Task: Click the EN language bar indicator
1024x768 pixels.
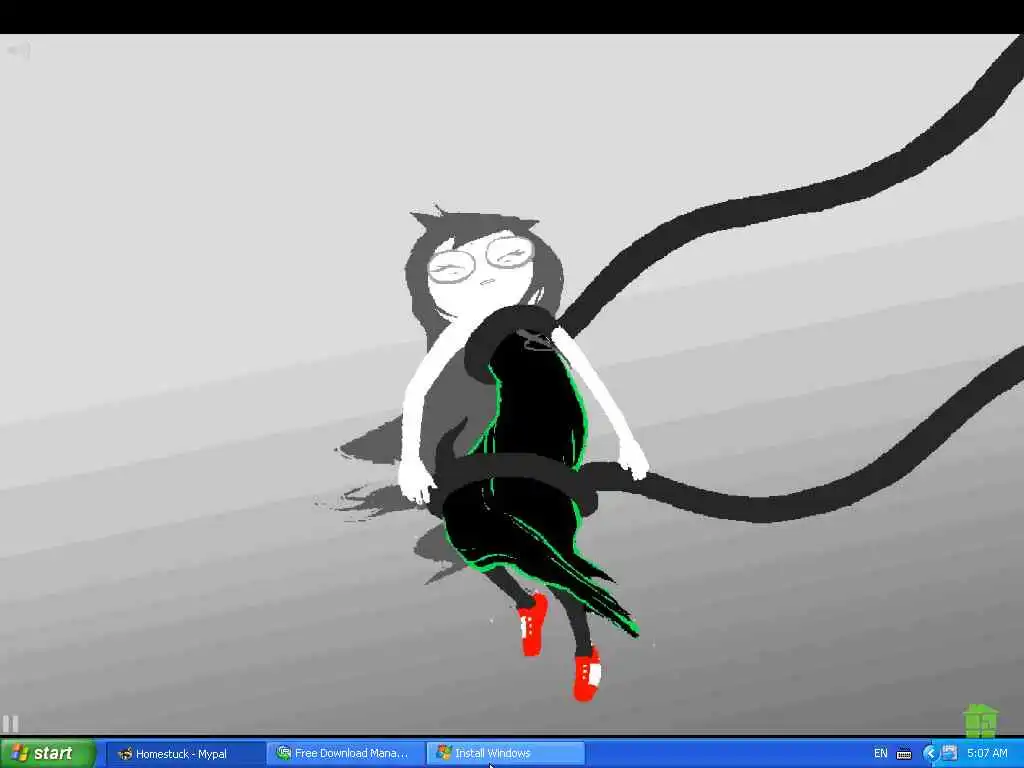Action: point(880,754)
